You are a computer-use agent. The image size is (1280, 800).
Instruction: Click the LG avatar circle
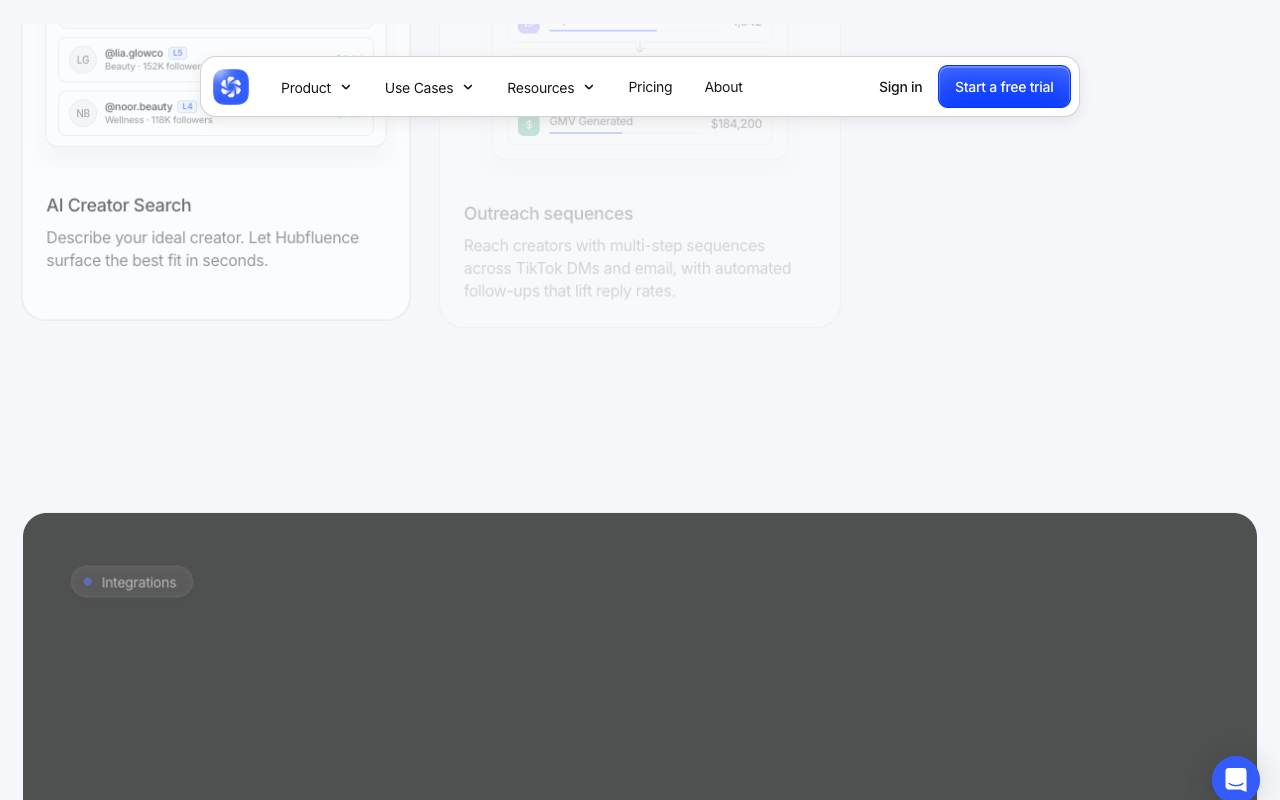click(x=83, y=60)
